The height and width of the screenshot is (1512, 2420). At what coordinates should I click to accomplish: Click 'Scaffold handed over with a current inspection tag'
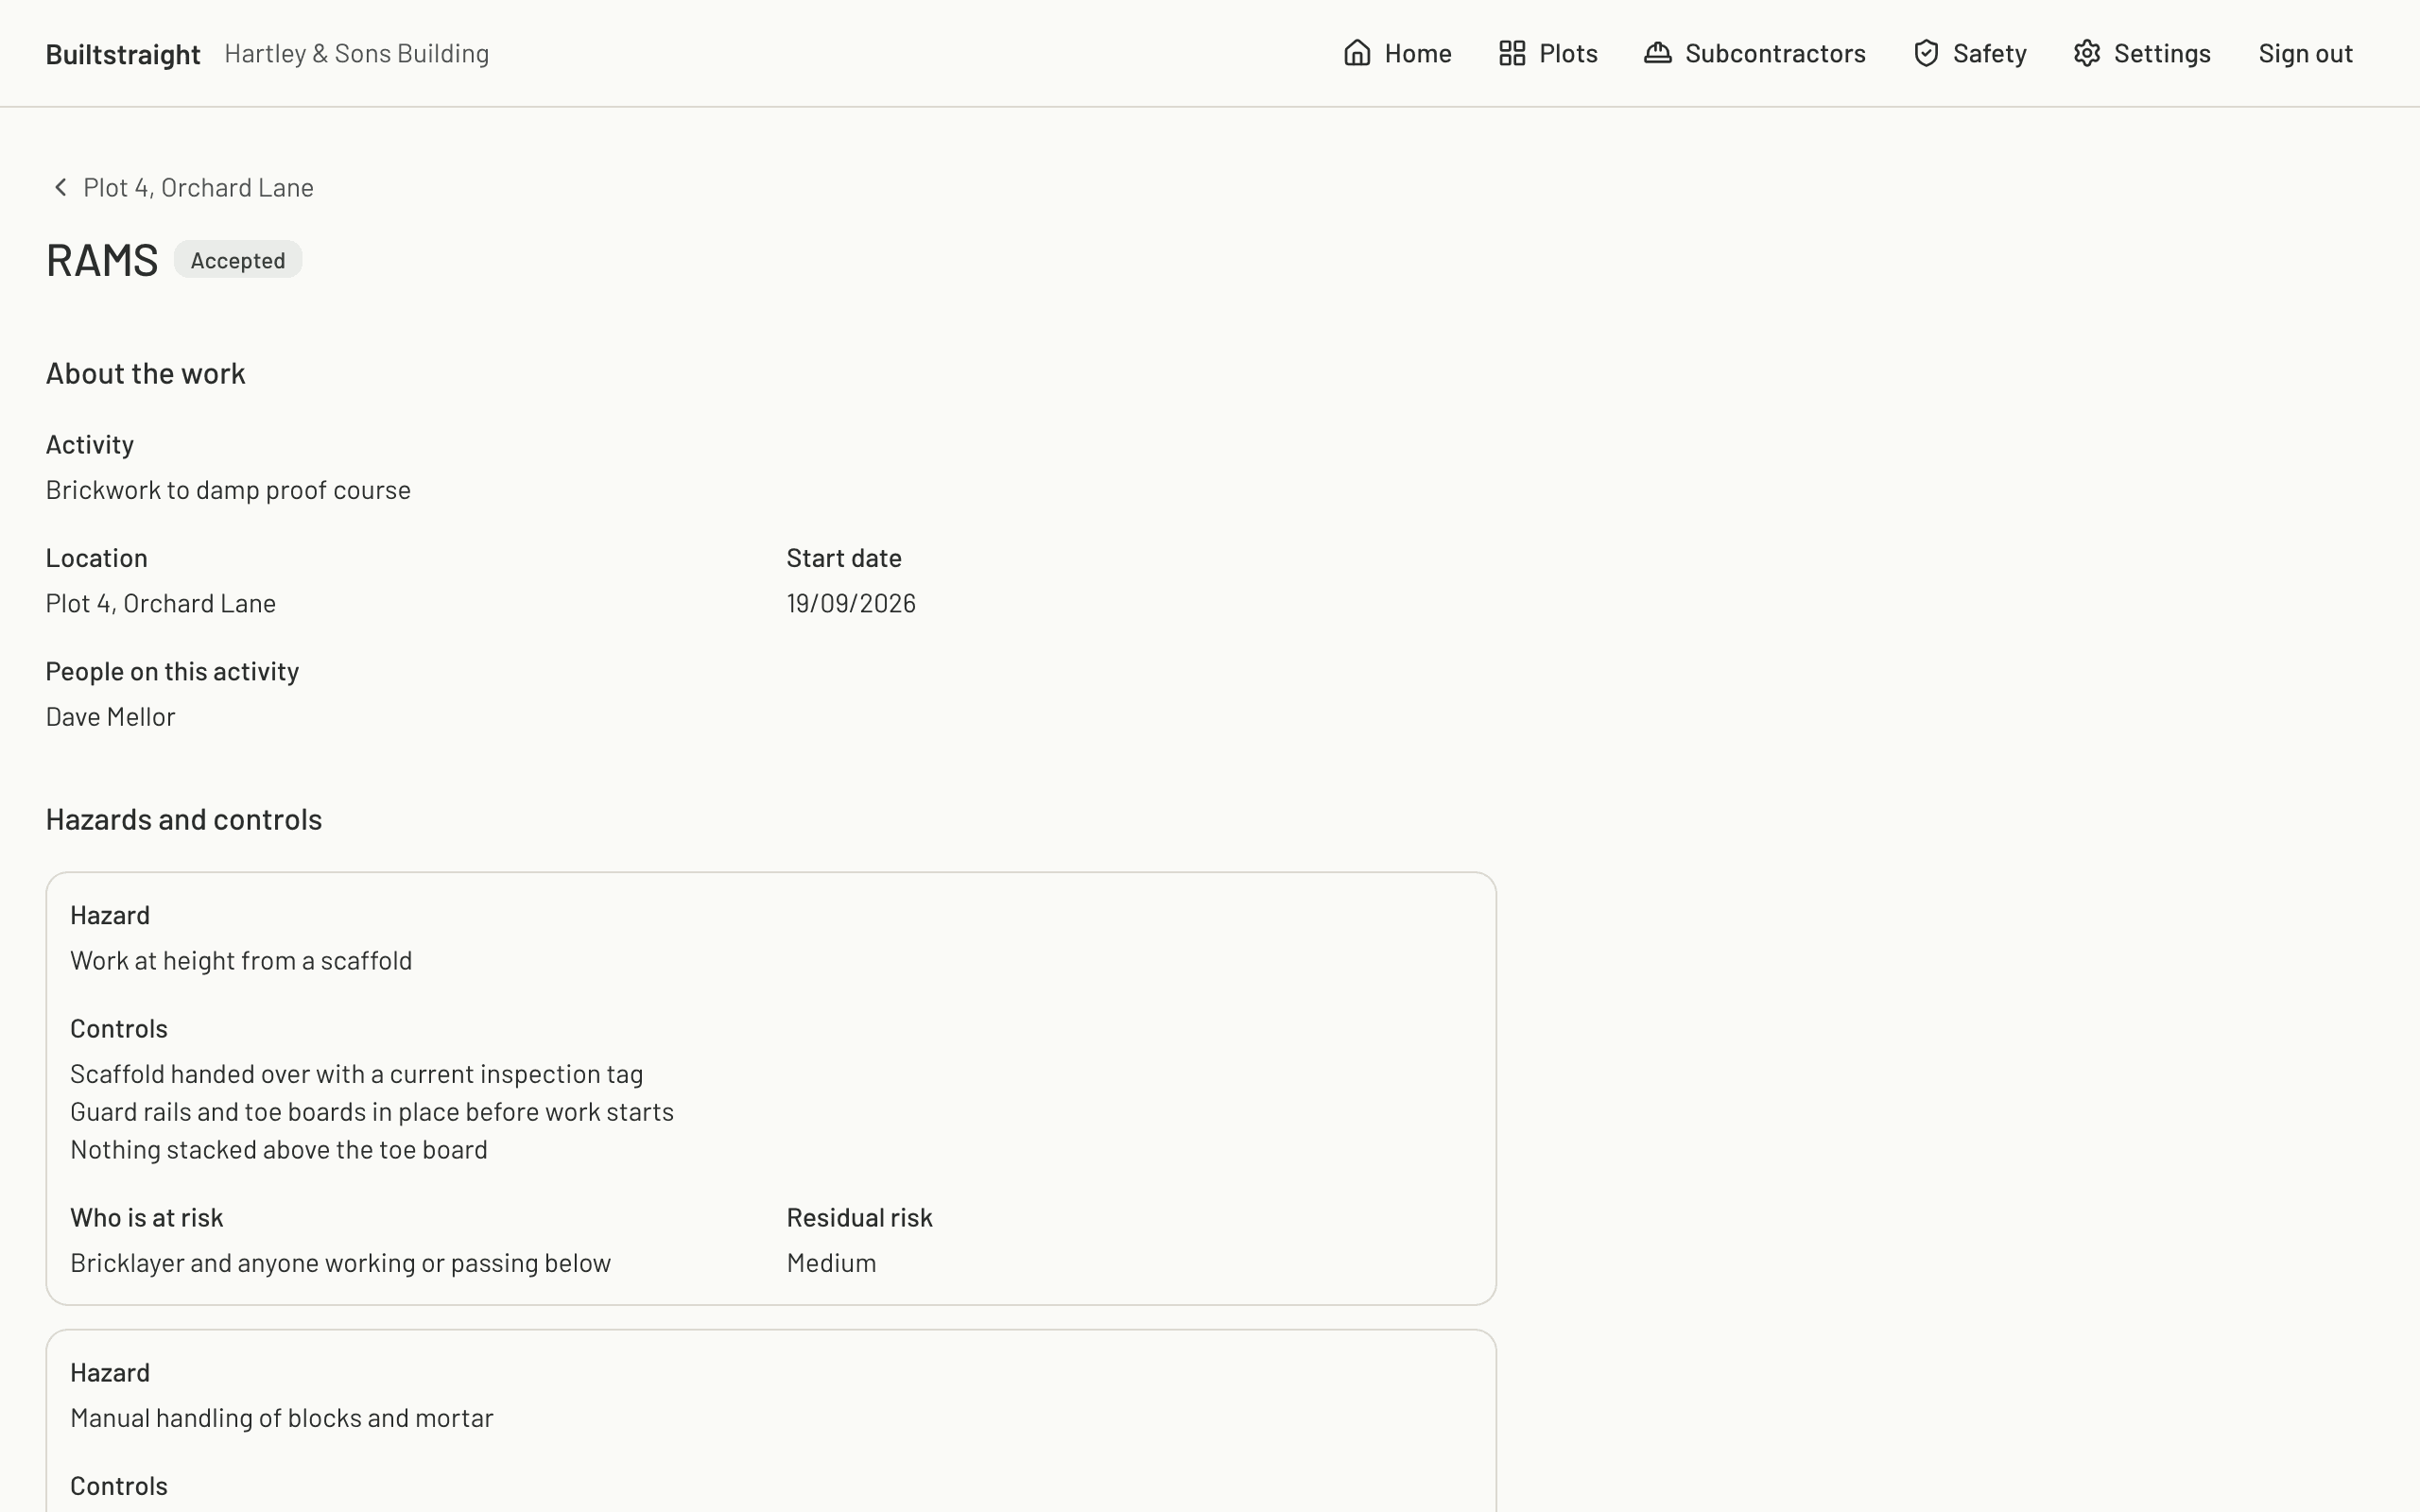(x=357, y=1074)
